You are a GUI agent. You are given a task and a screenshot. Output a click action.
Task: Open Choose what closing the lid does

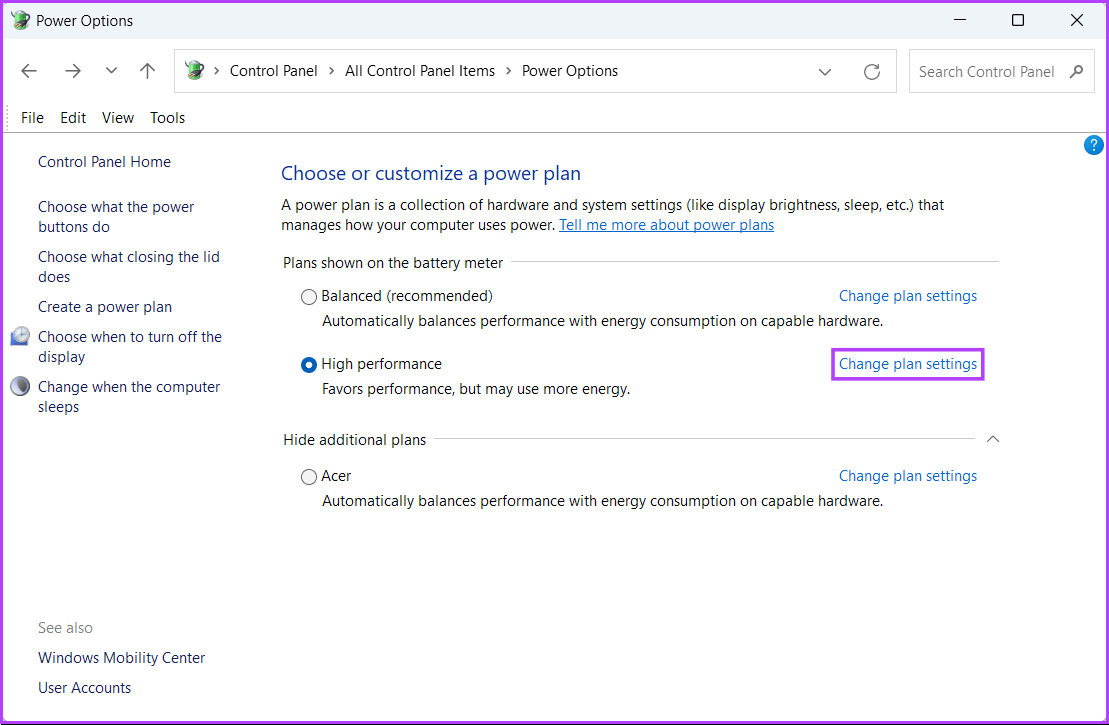pos(129,267)
